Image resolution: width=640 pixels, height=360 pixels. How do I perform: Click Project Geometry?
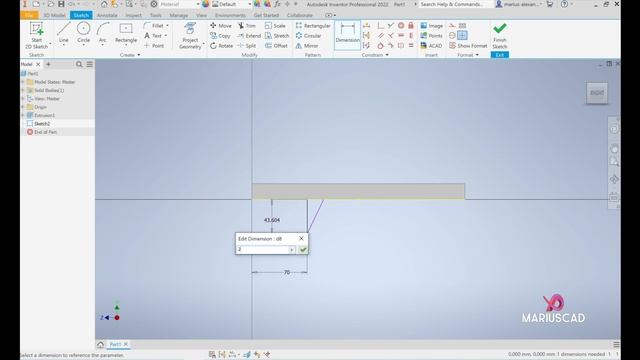190,36
